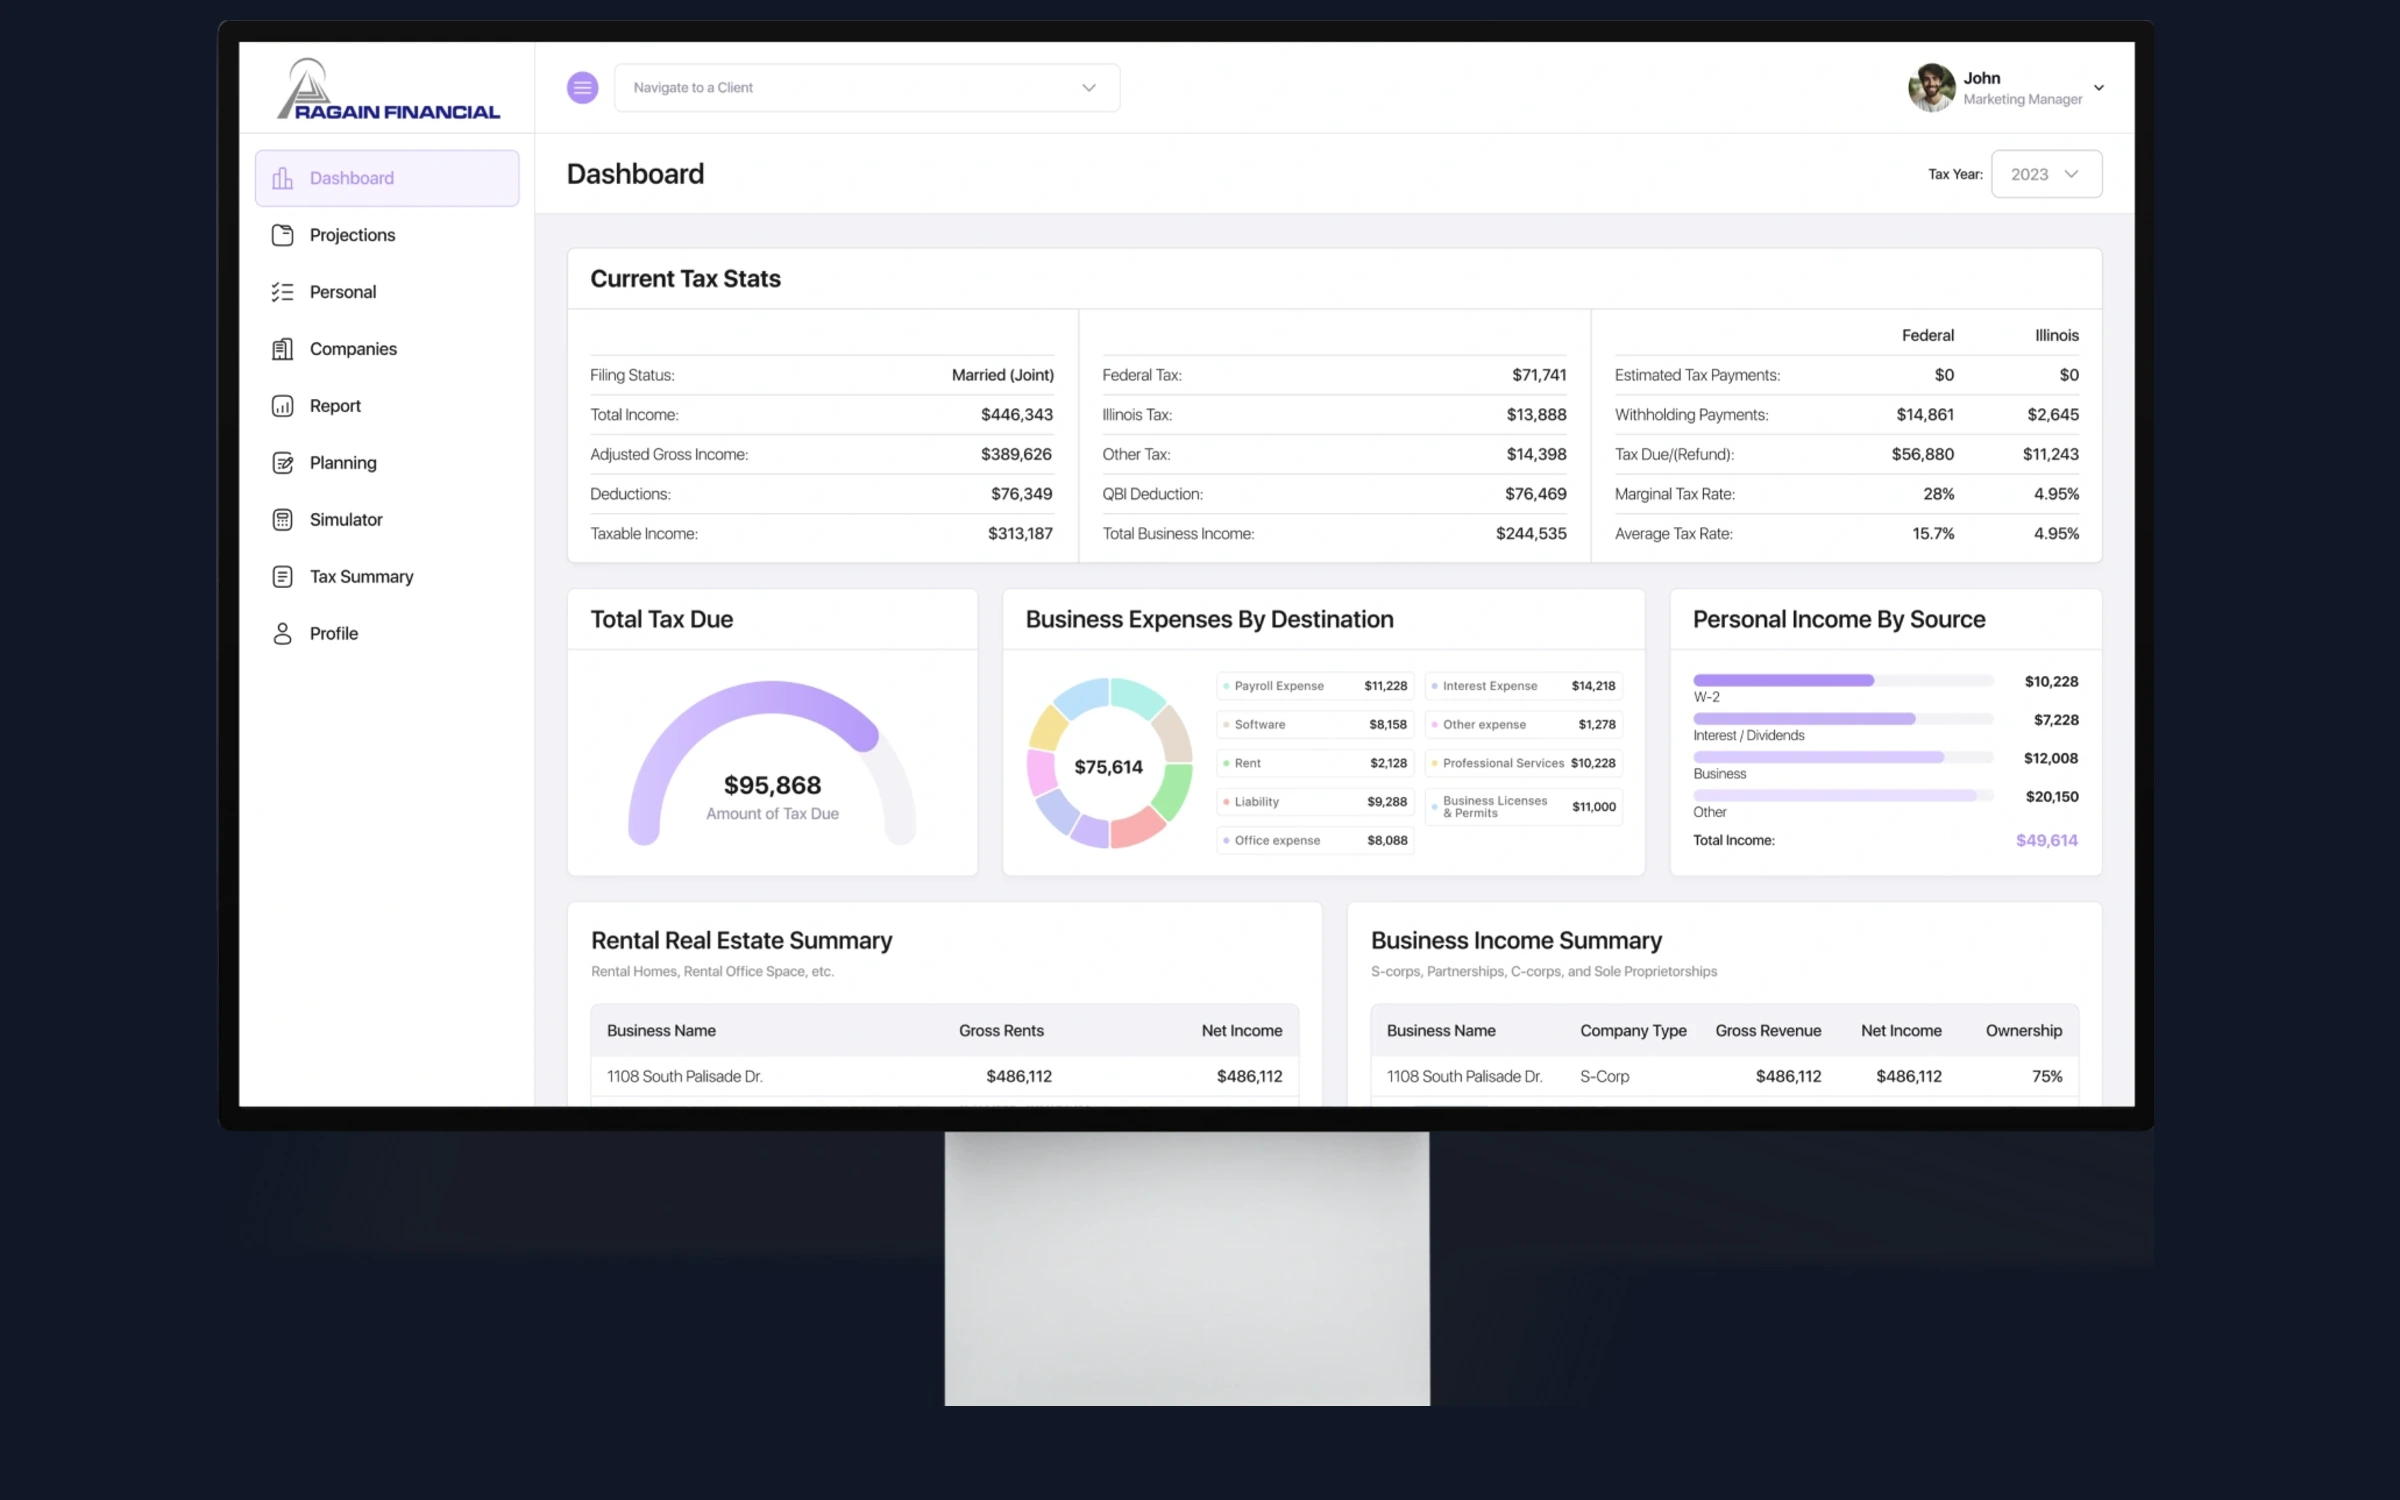Click the Simulator calculator icon
Viewport: 2400px width, 1500px height.
click(x=283, y=520)
